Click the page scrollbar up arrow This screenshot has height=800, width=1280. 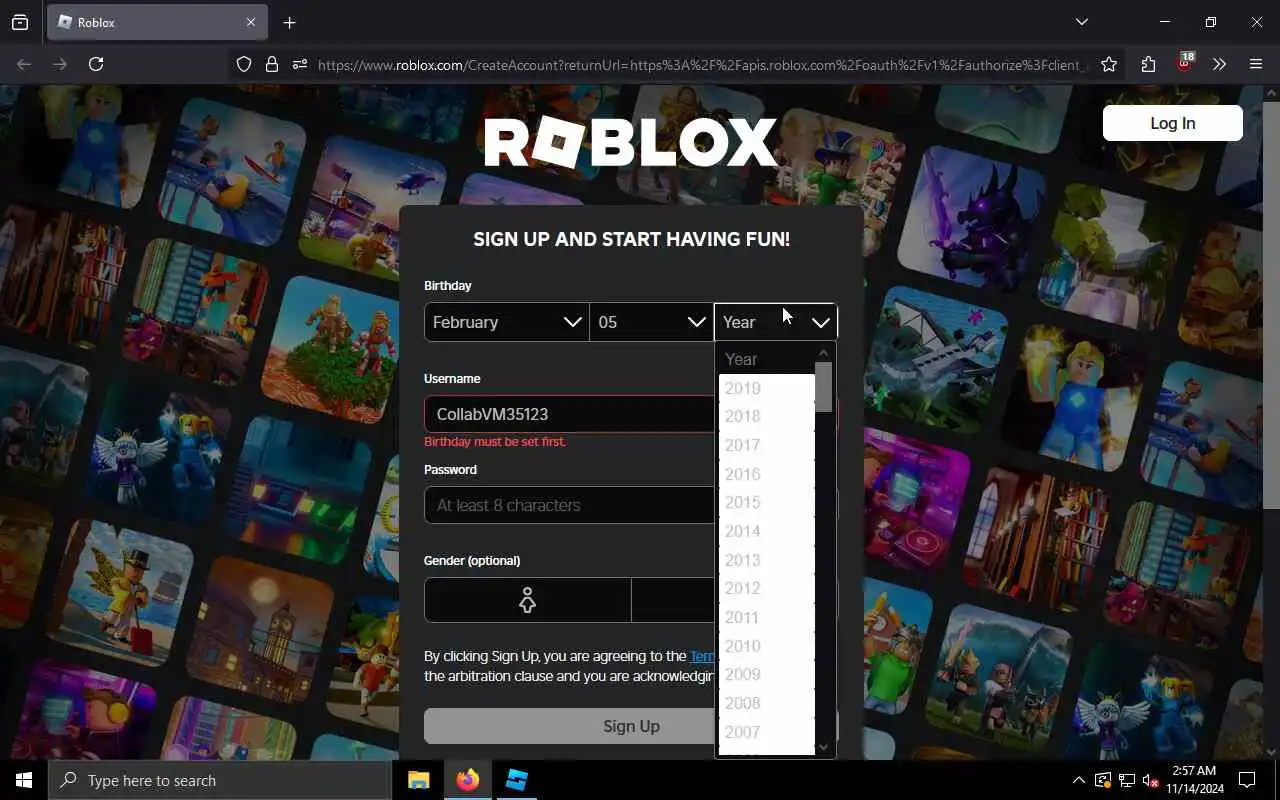click(x=1271, y=93)
